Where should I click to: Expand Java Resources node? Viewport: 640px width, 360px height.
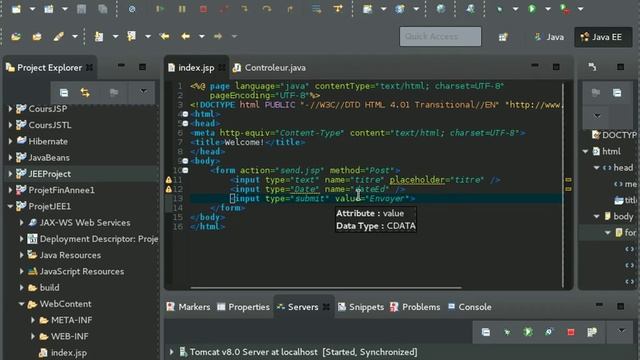point(21,255)
